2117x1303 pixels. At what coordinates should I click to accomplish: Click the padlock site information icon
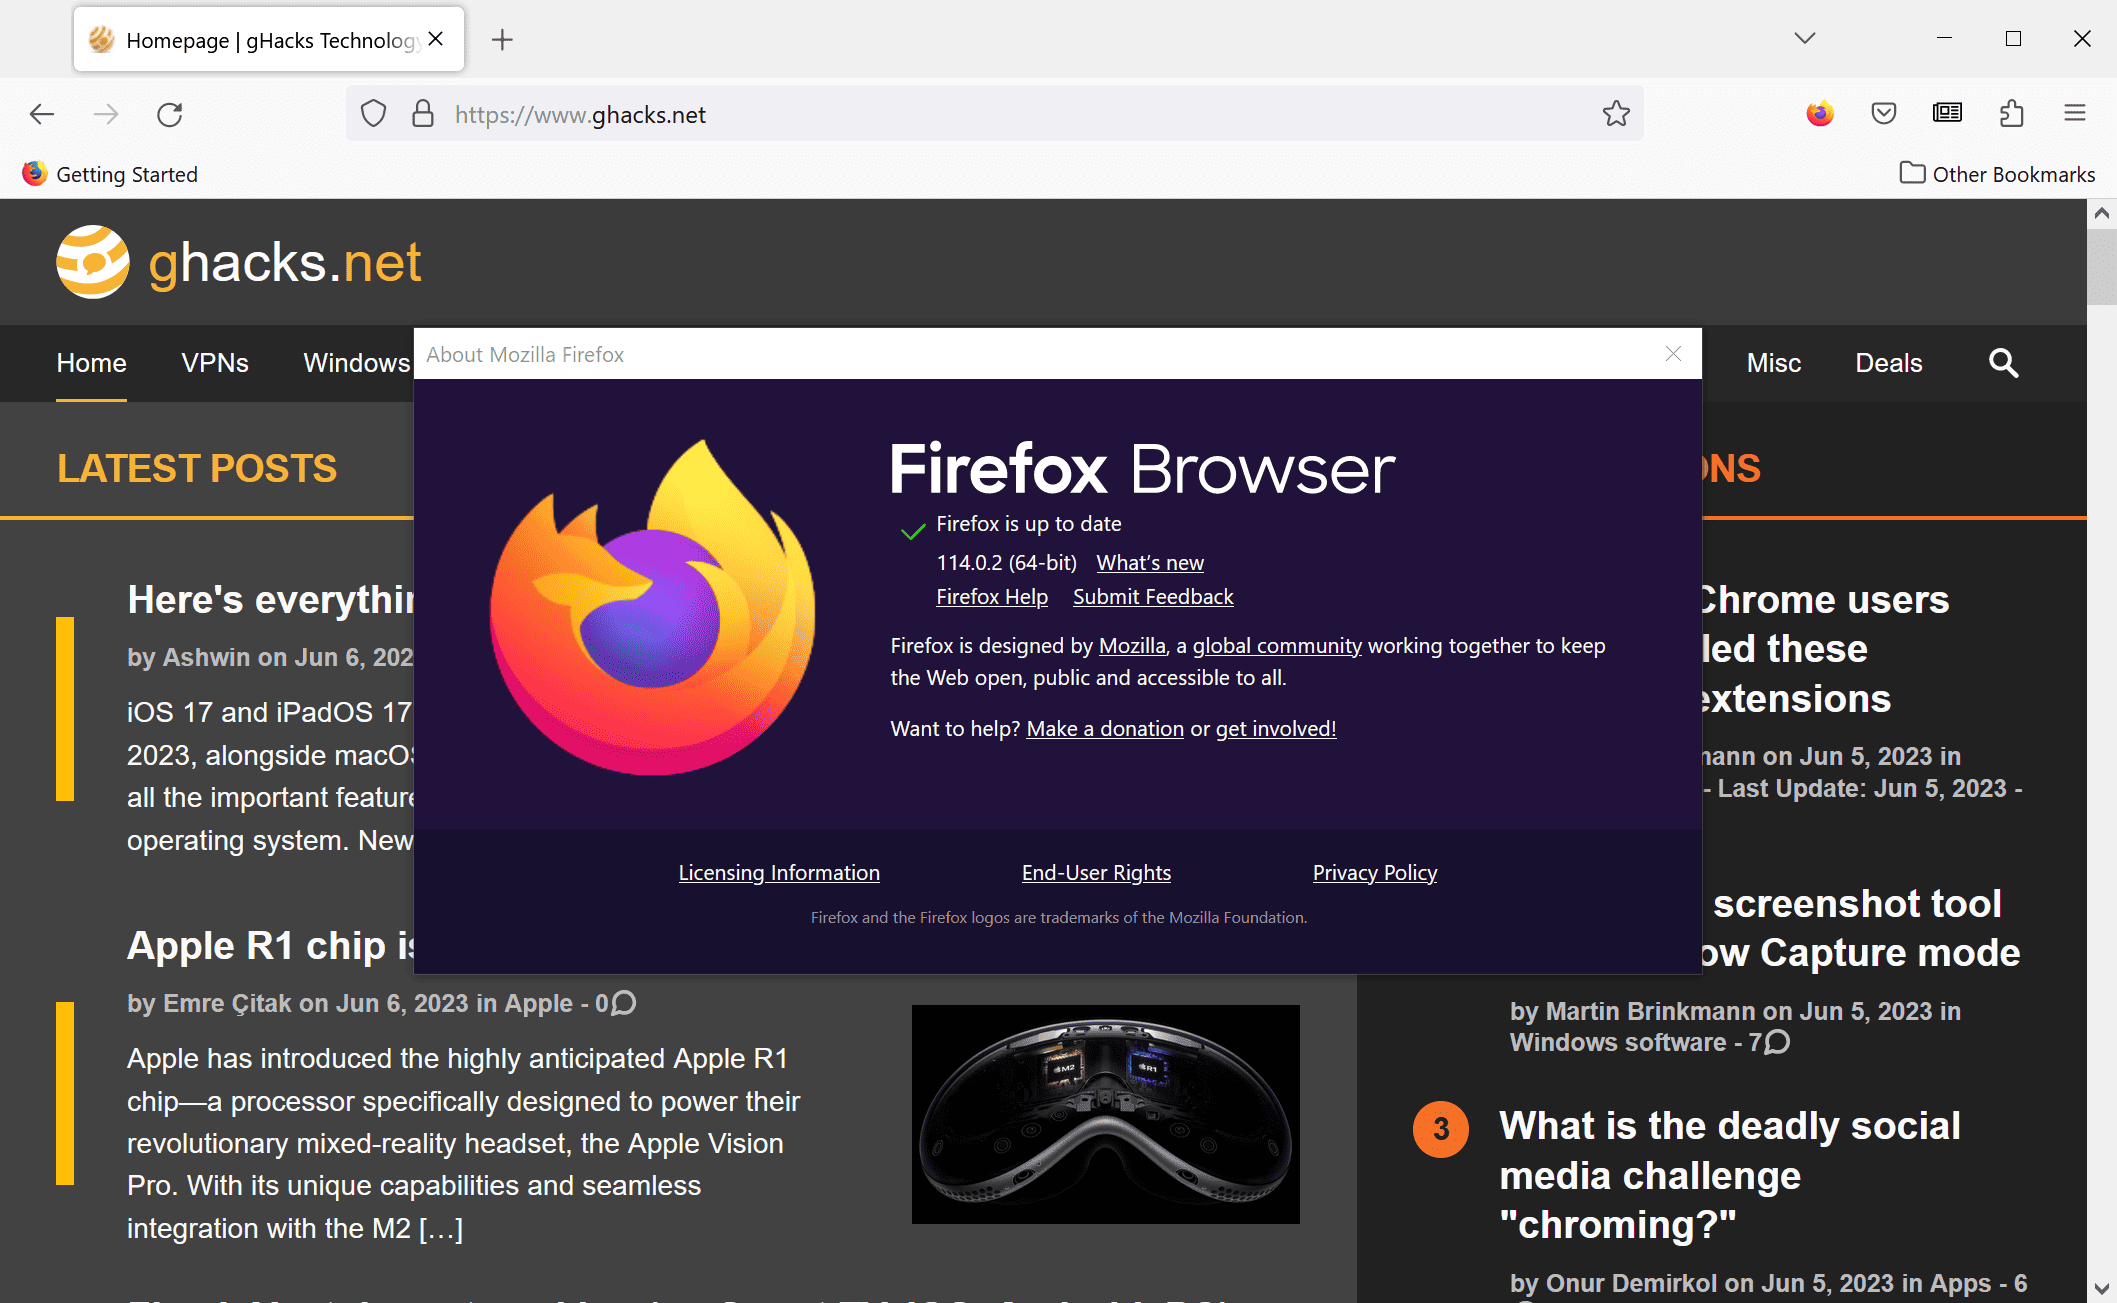[423, 114]
